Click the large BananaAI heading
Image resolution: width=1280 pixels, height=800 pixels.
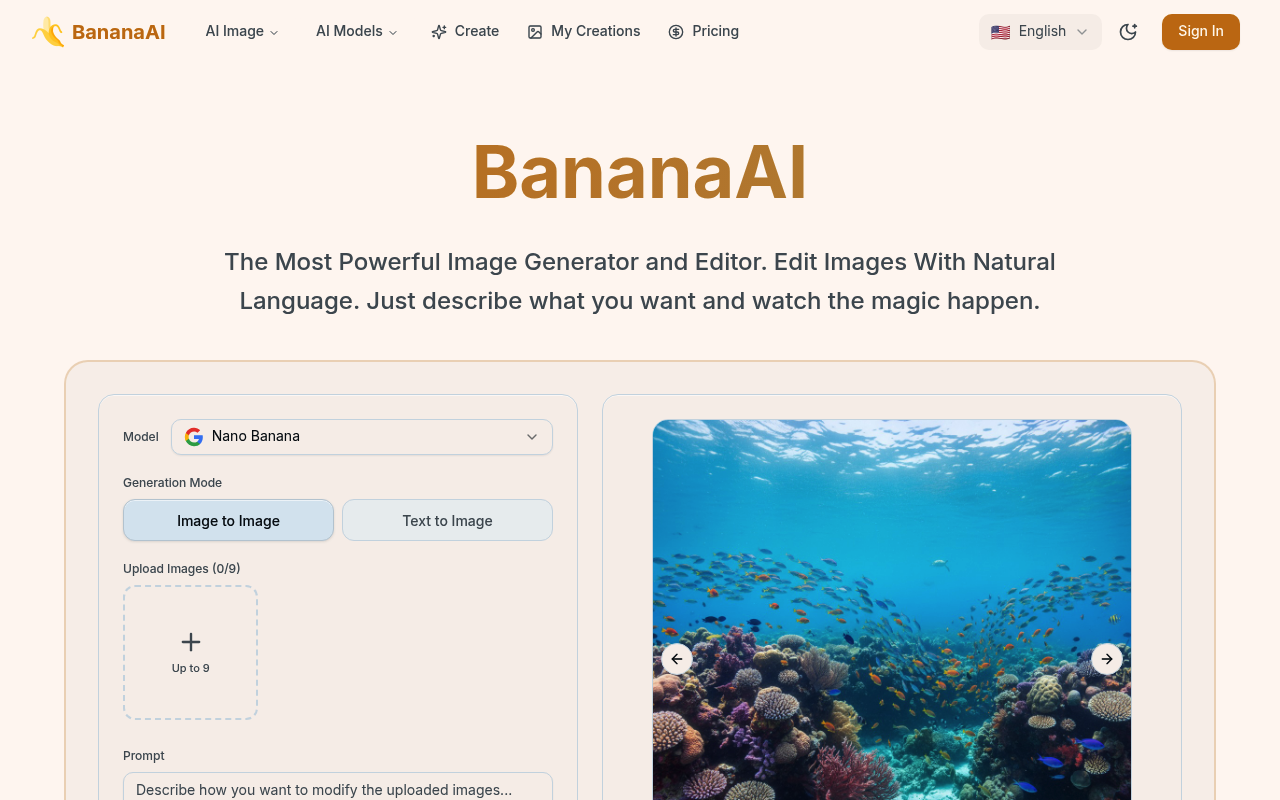click(x=640, y=173)
